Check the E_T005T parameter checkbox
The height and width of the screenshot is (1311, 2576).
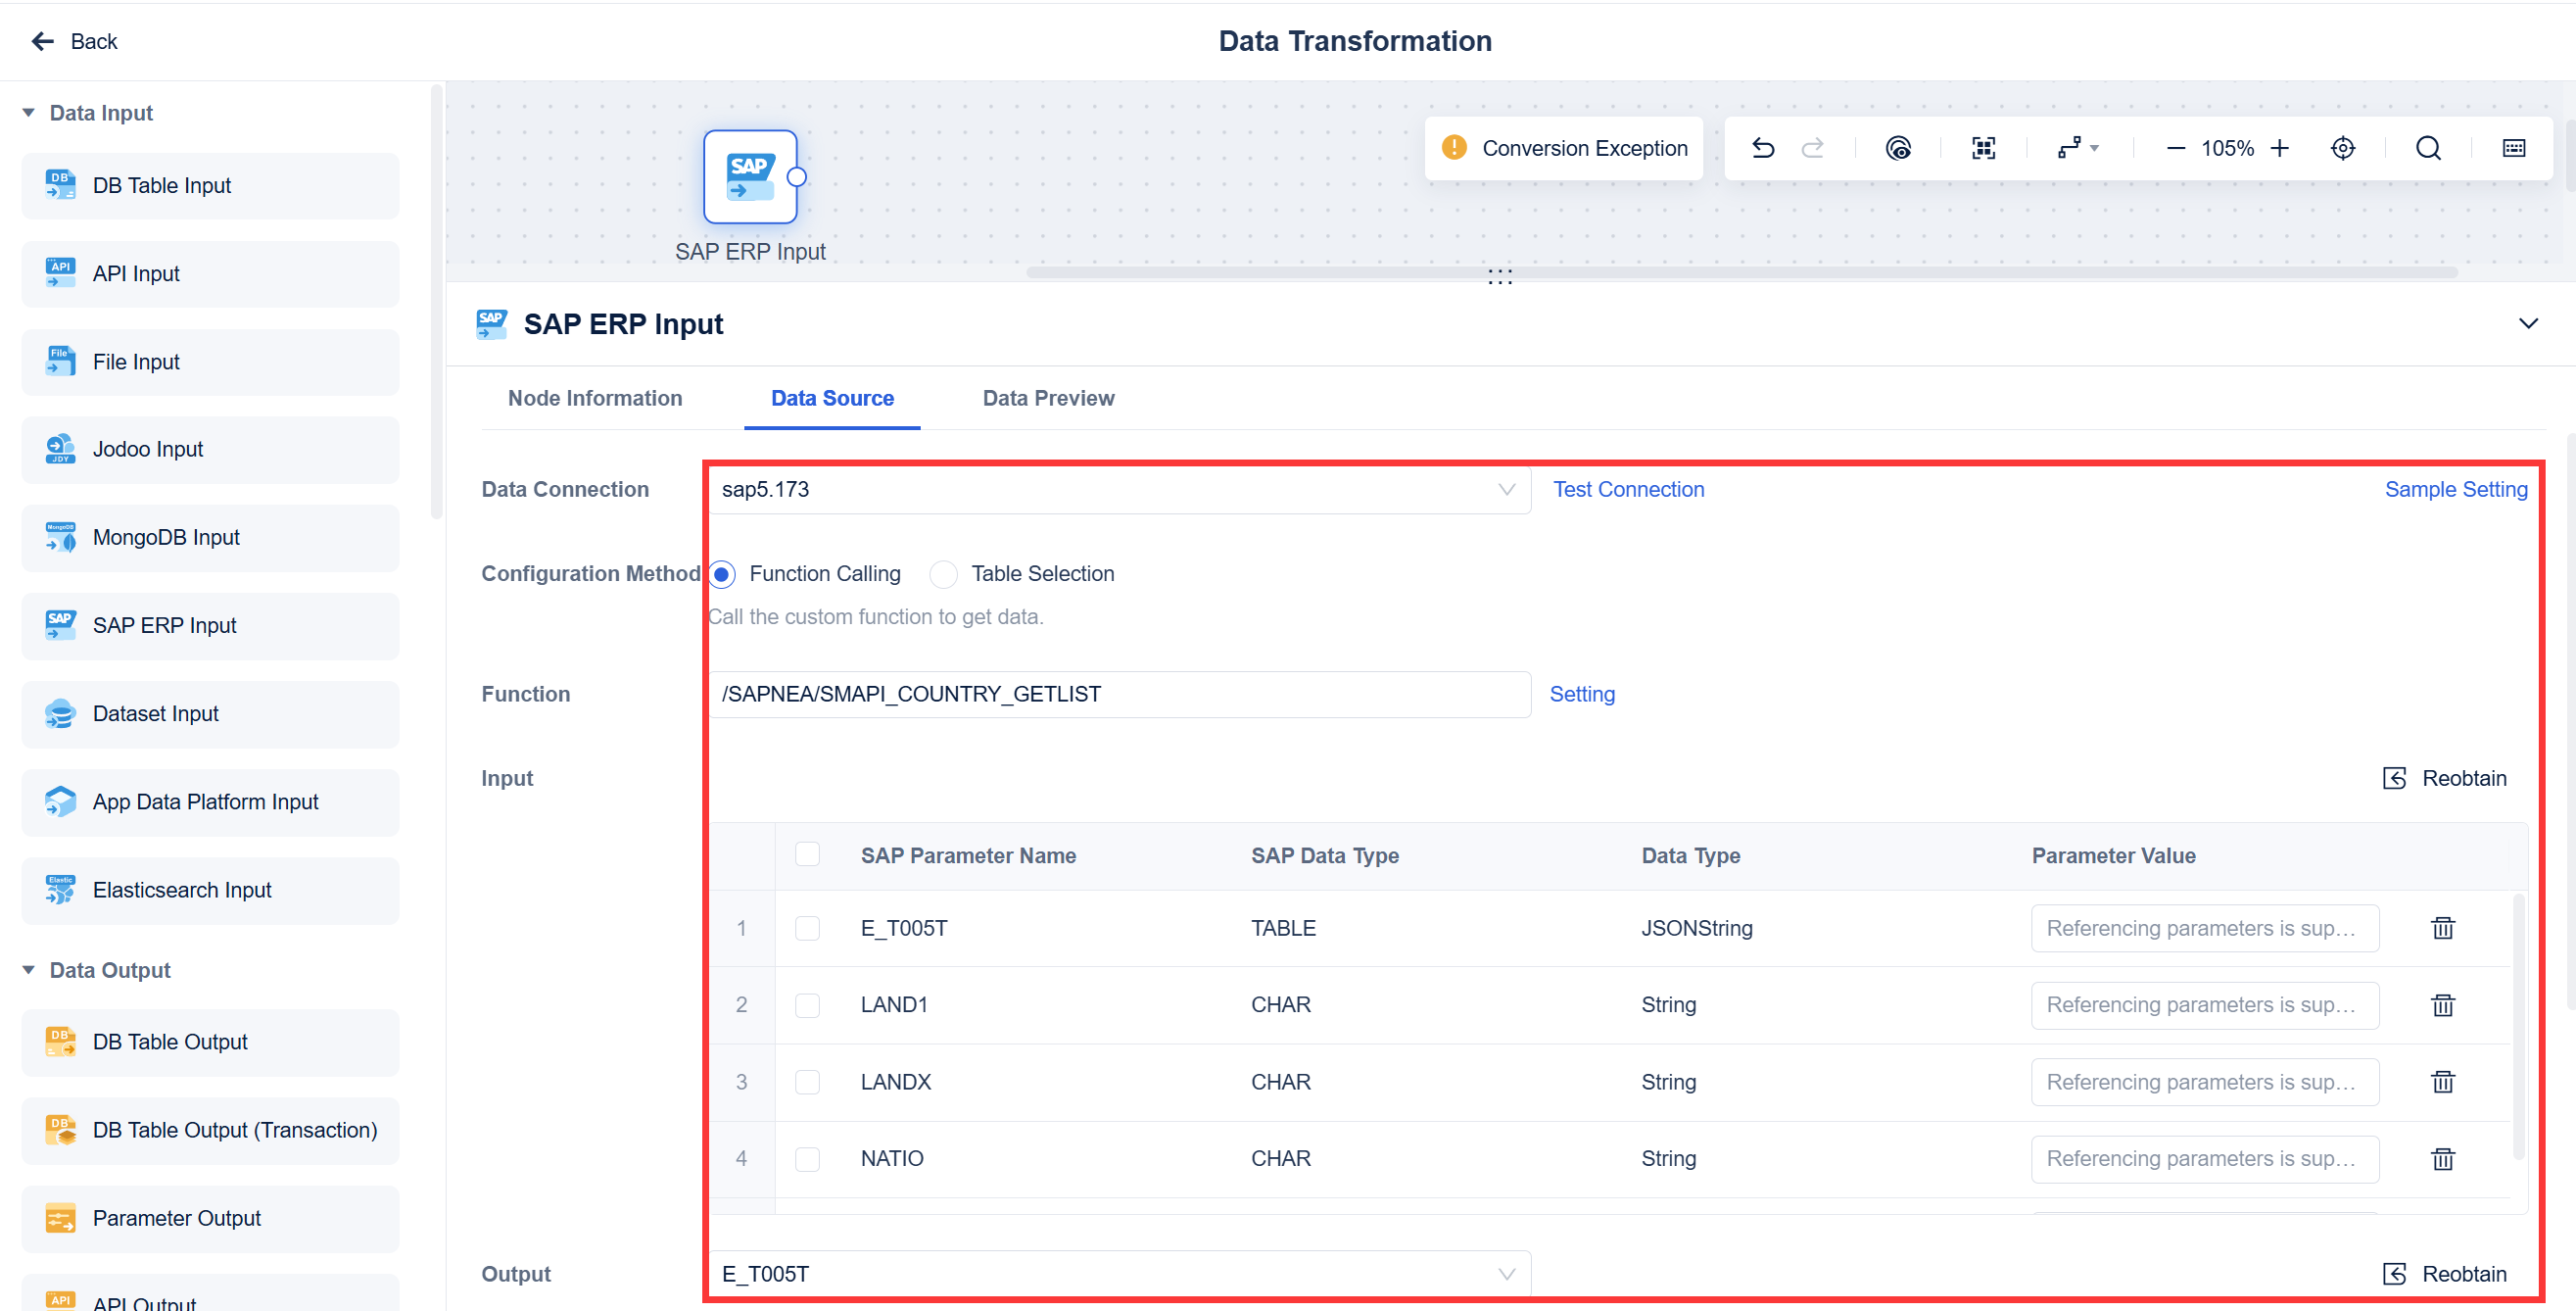[x=807, y=928]
